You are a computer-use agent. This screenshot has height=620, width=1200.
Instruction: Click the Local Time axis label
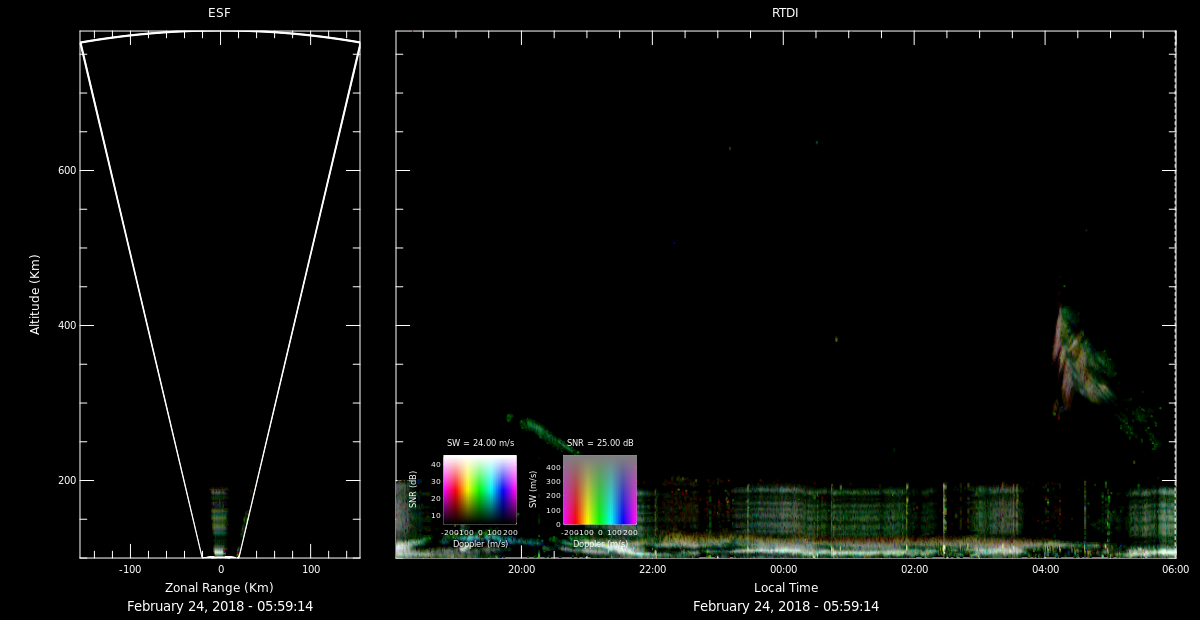(x=785, y=588)
